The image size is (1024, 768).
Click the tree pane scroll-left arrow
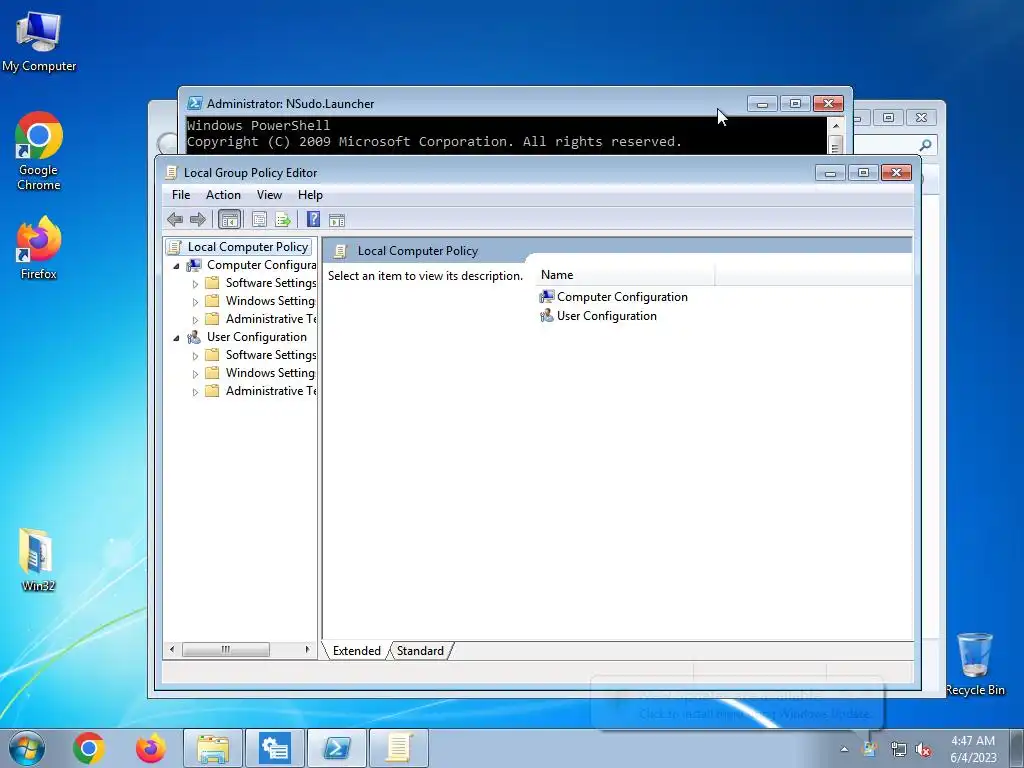click(172, 649)
